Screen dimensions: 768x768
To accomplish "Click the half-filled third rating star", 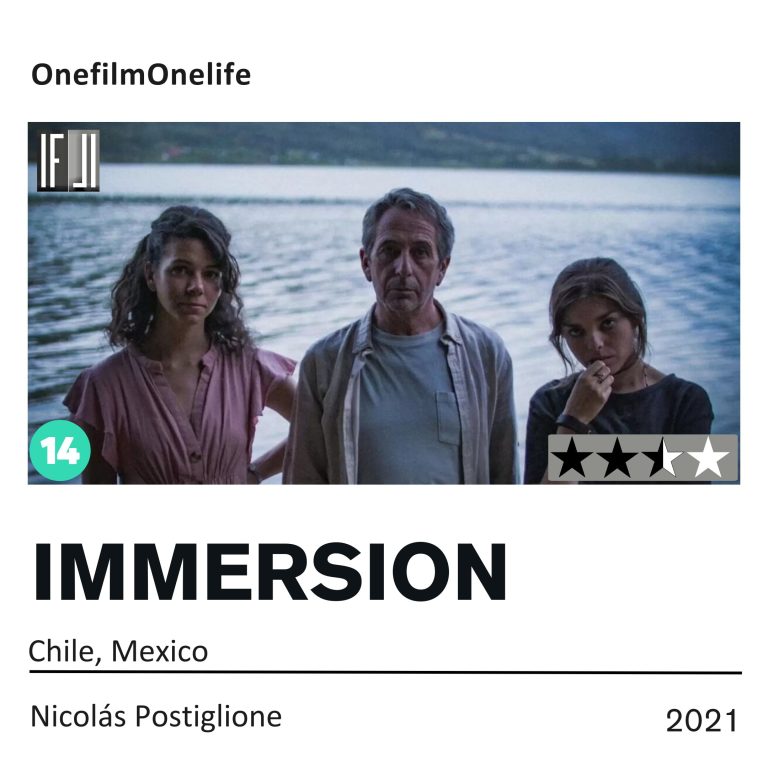I will pyautogui.click(x=662, y=458).
